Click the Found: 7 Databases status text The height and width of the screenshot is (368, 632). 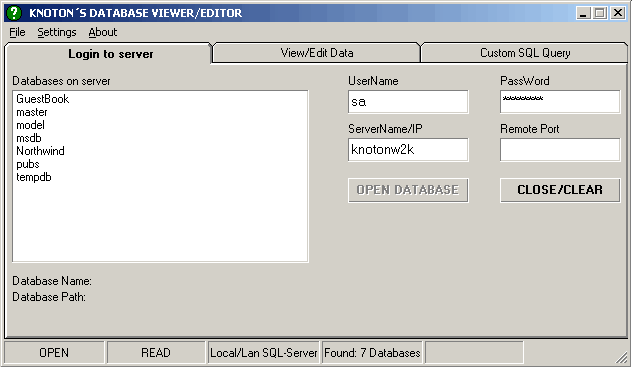pos(372,353)
